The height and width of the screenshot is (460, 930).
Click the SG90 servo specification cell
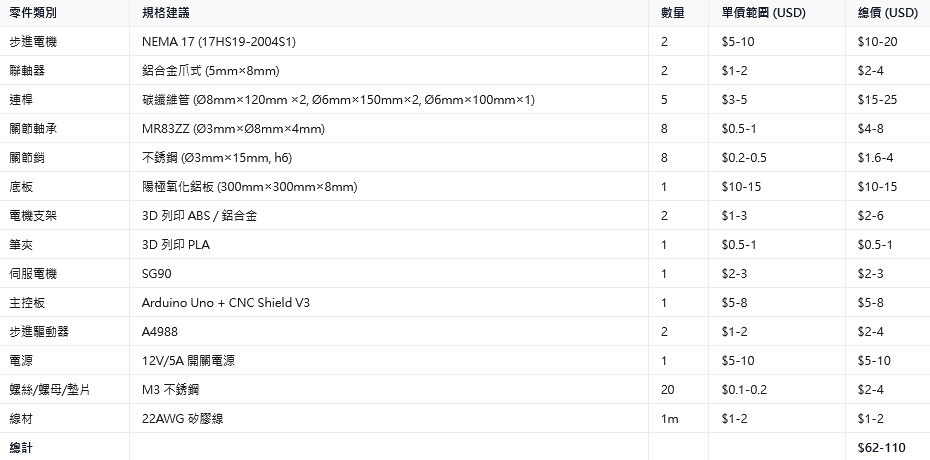pyautogui.click(x=157, y=274)
